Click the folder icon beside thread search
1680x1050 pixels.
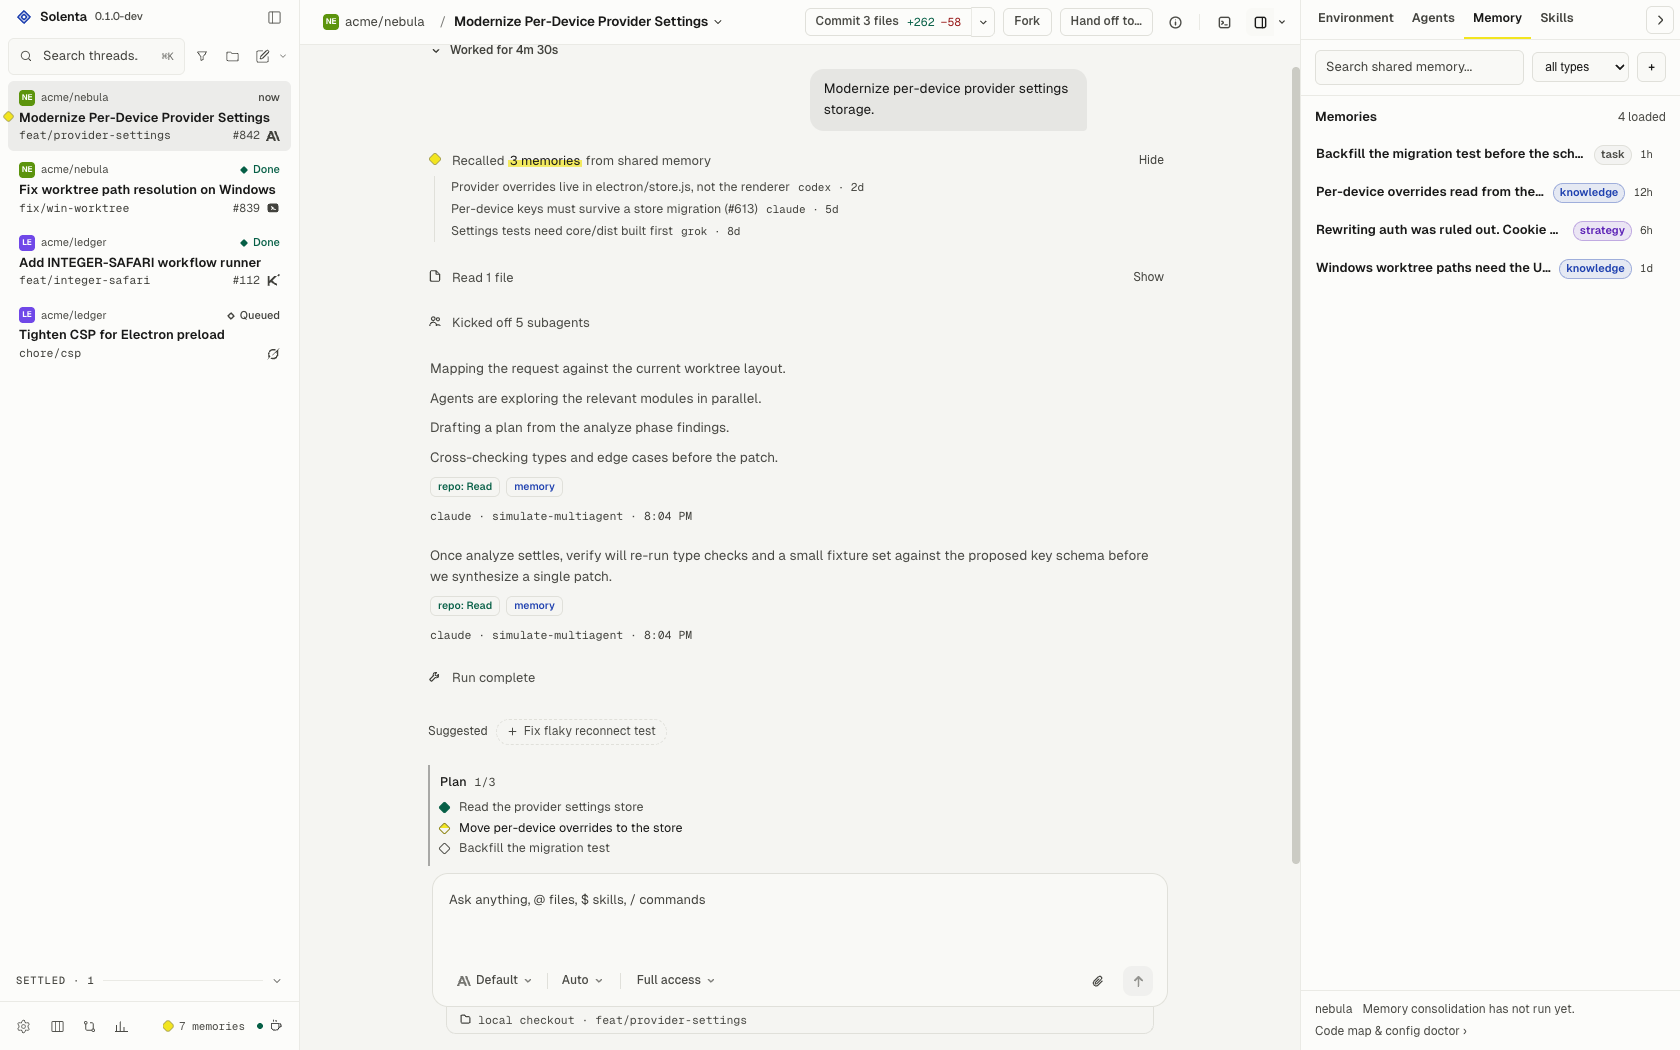click(232, 56)
